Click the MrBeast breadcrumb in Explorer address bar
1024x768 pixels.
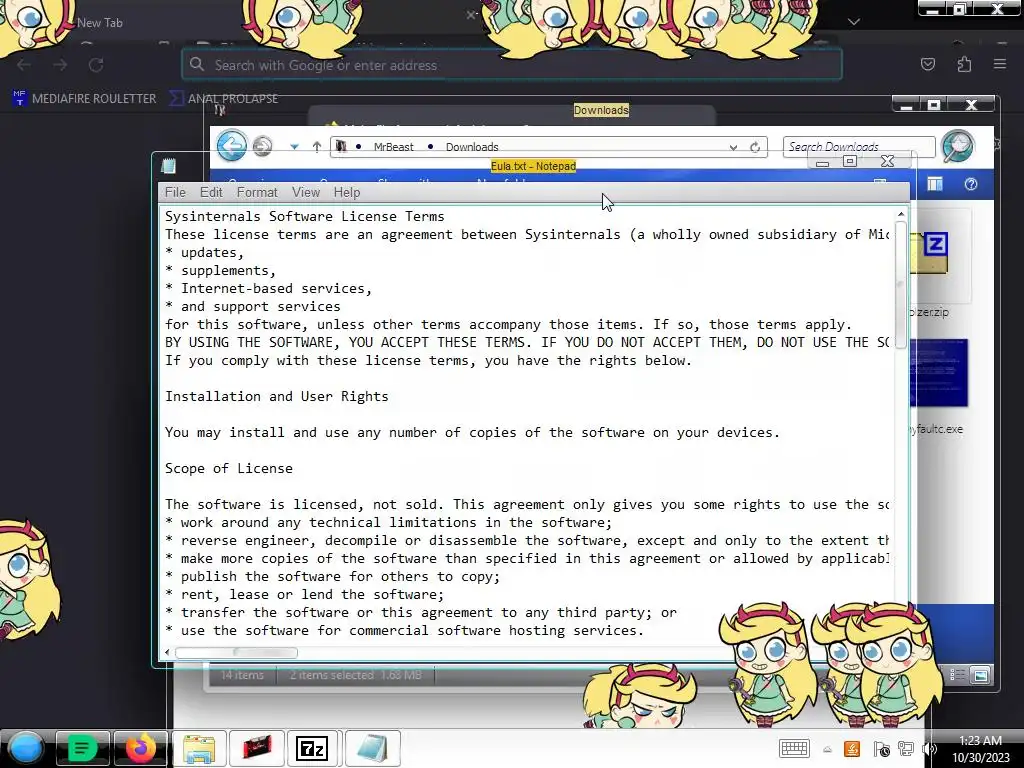click(x=393, y=147)
